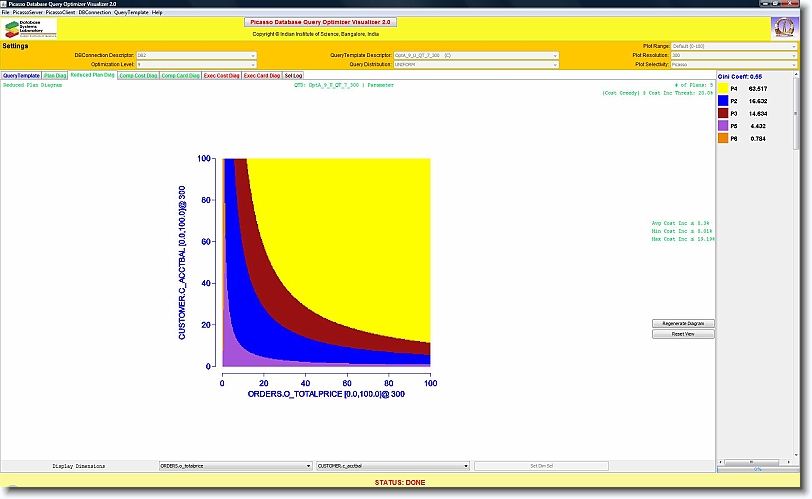The image size is (812, 499).
Task: Click the Regenerate Diagram button
Action: pos(683,323)
